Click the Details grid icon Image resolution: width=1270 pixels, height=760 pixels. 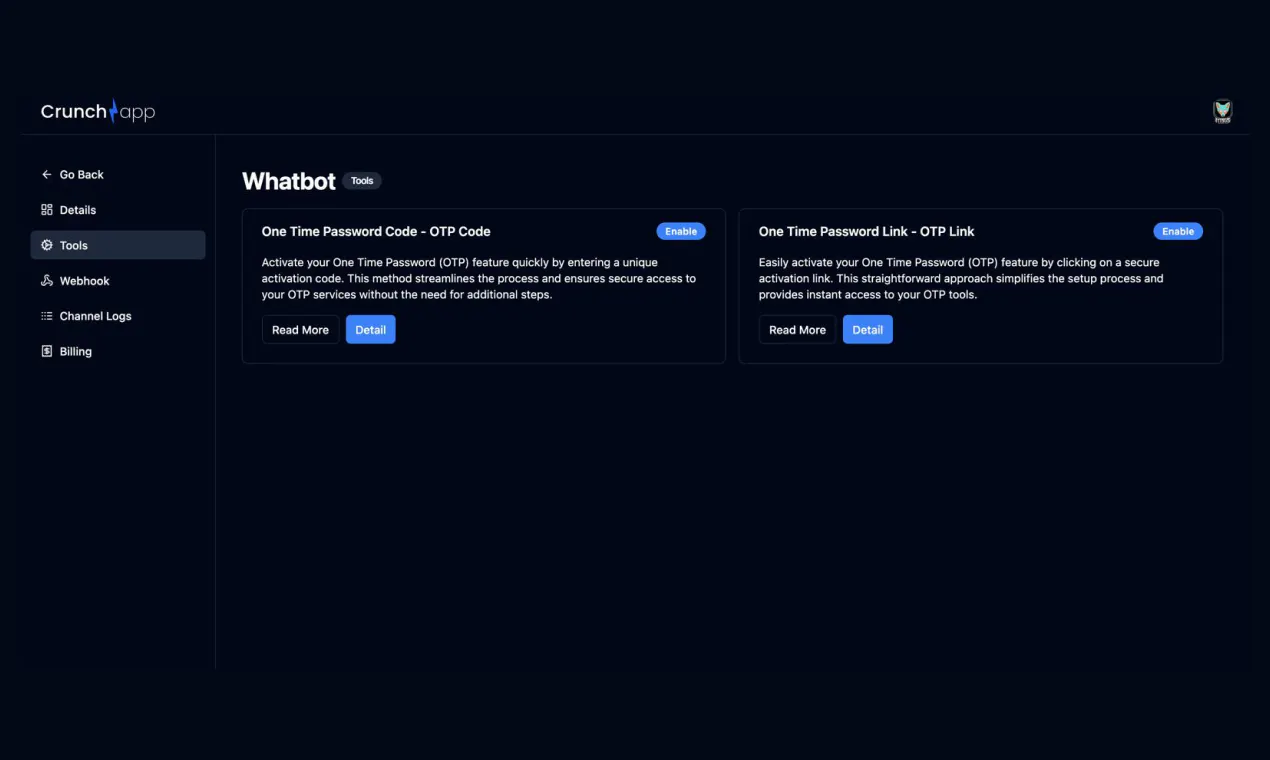coord(46,210)
